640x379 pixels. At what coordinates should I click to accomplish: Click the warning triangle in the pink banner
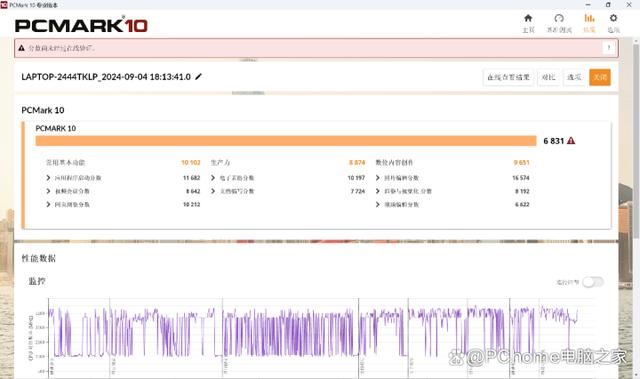click(21, 48)
